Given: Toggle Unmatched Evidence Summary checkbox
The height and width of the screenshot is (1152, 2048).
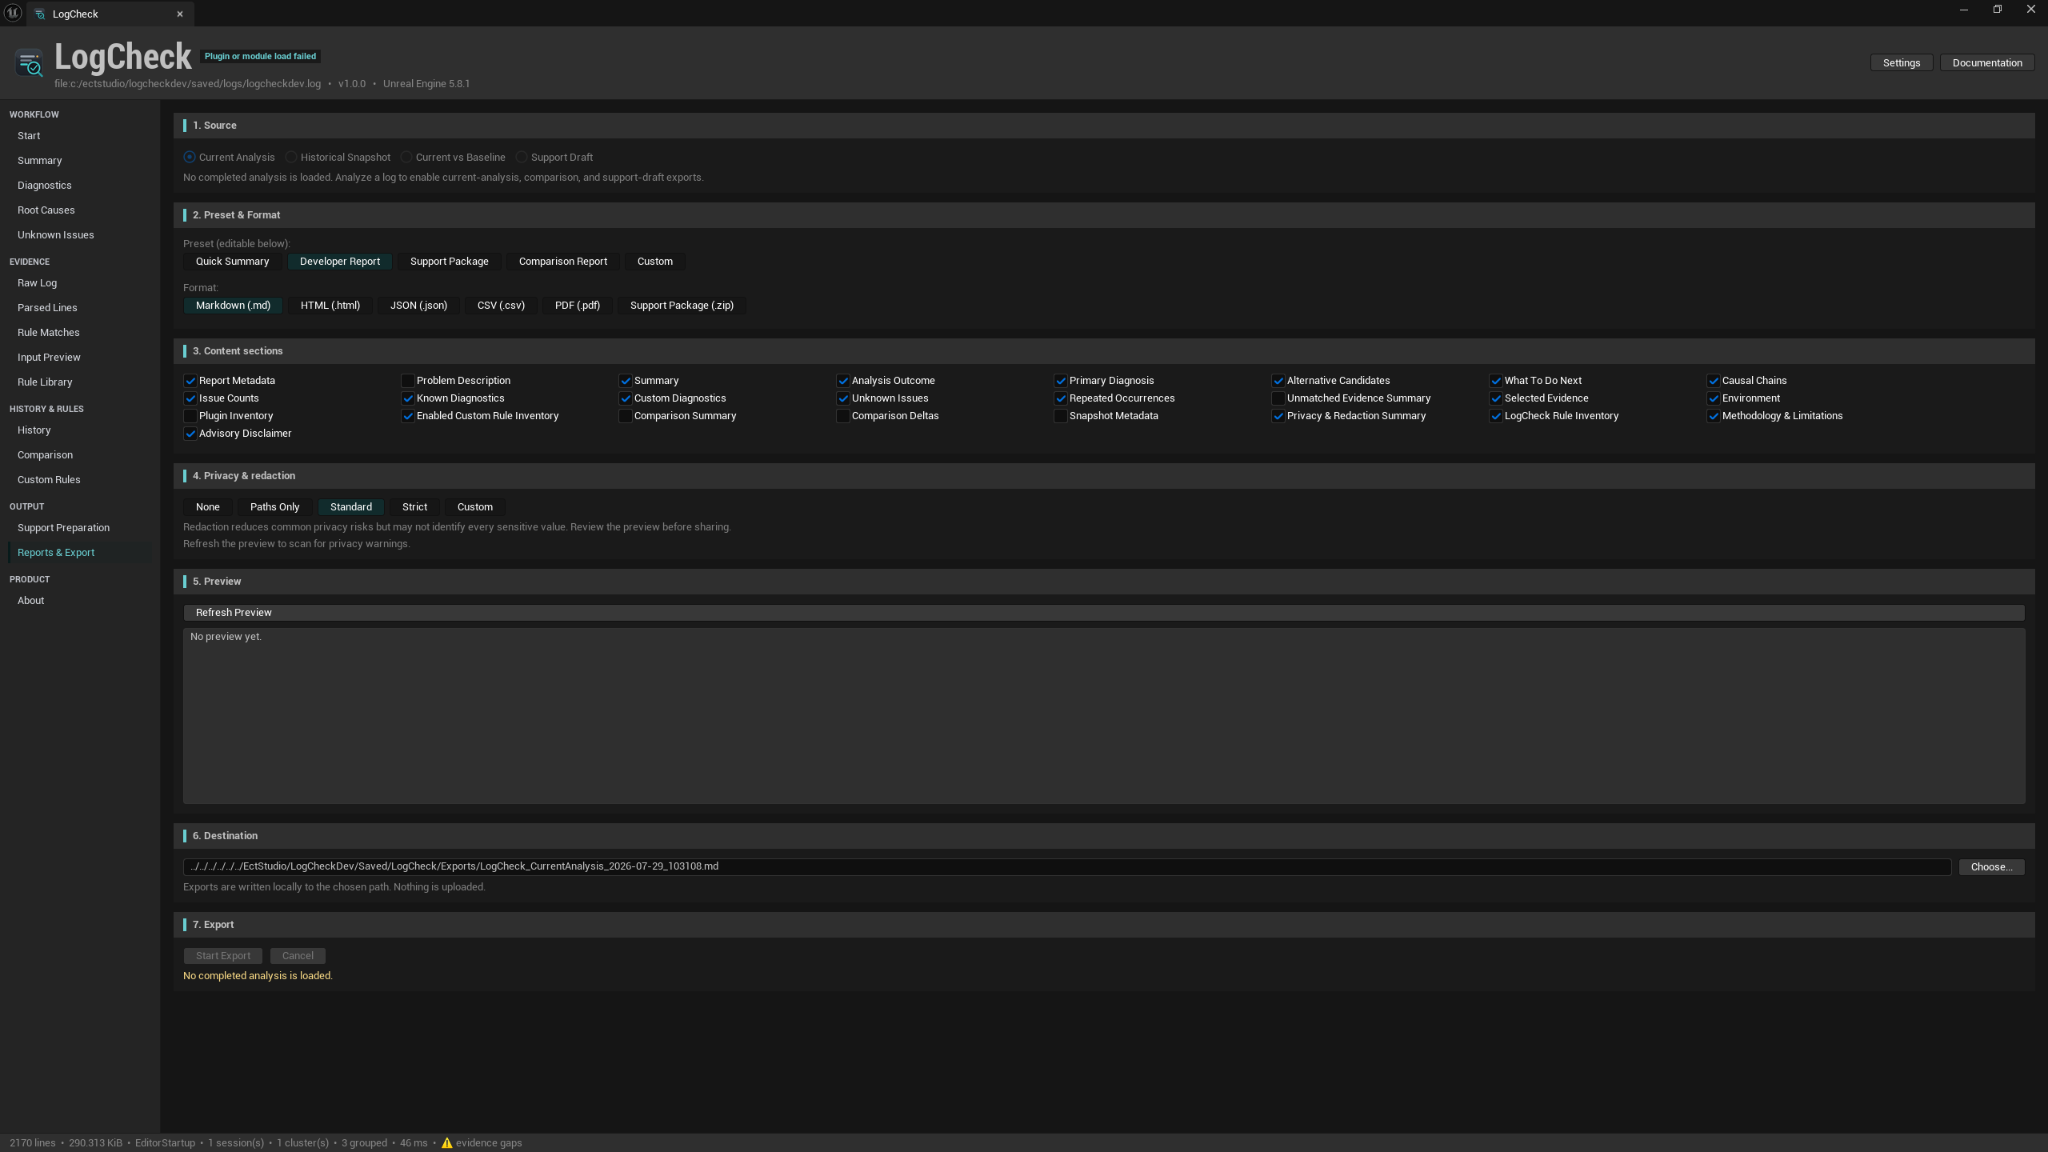Looking at the screenshot, I should (x=1278, y=398).
